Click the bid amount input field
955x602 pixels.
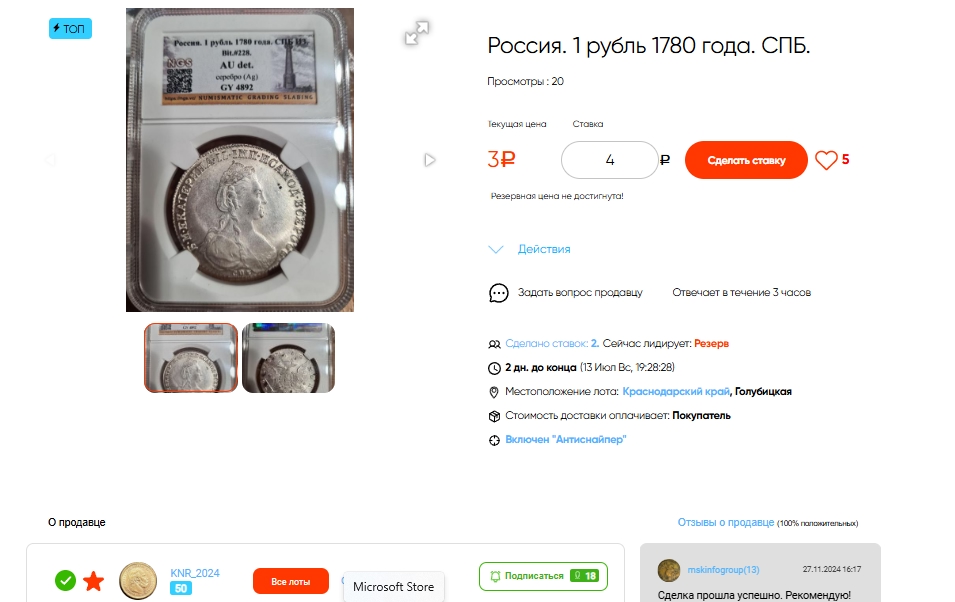[x=610, y=160]
